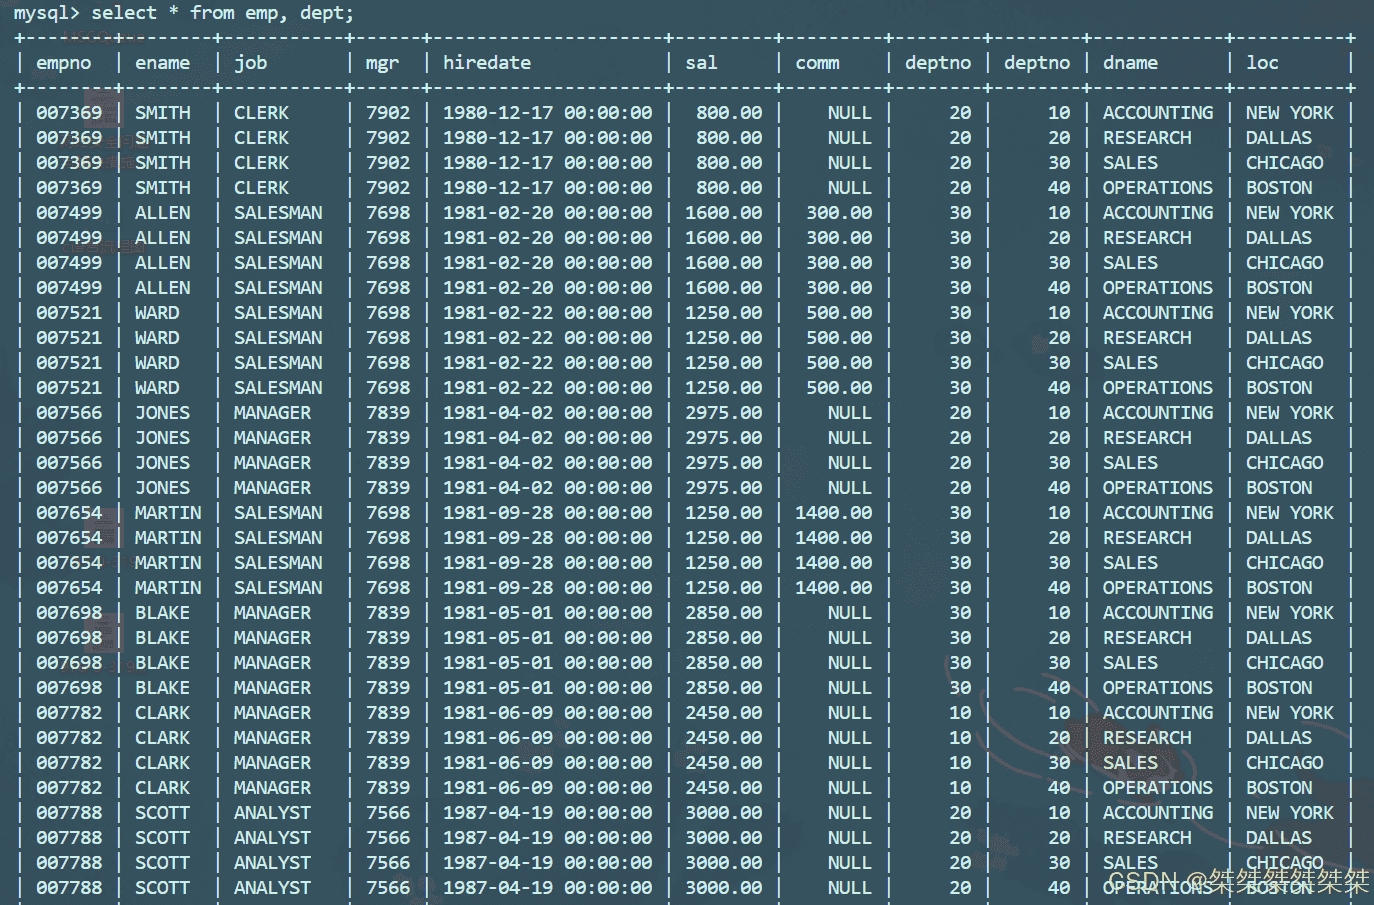Select "CLARK" in the CLARK–OPERATIONS row

point(162,788)
